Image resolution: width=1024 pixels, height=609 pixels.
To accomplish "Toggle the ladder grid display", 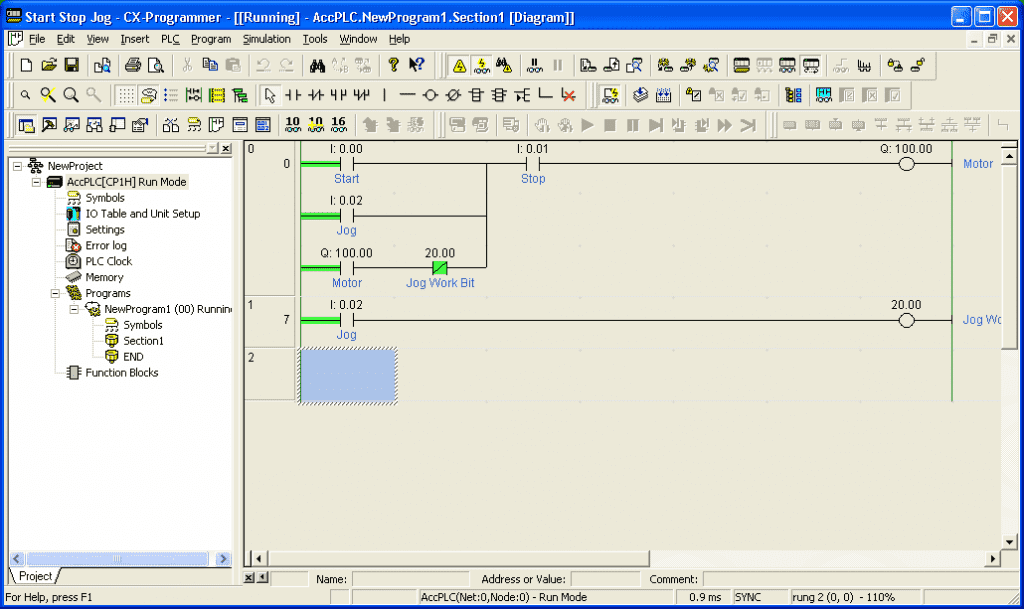I will coord(125,95).
